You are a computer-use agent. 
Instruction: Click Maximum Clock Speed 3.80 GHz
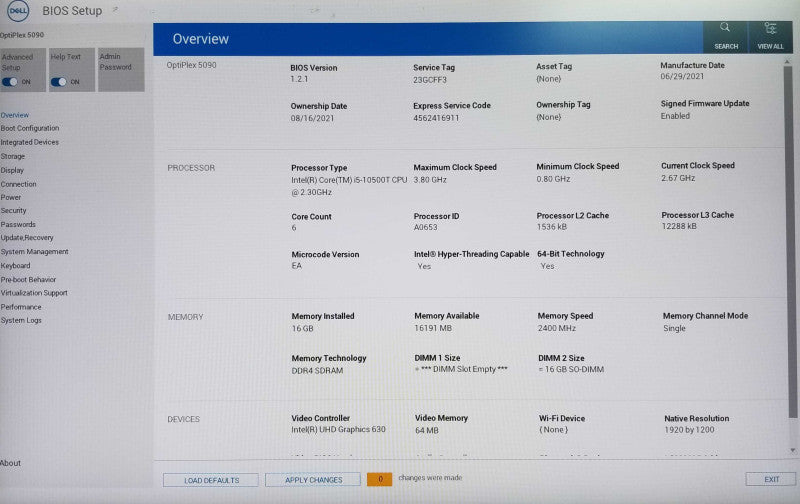[430, 180]
